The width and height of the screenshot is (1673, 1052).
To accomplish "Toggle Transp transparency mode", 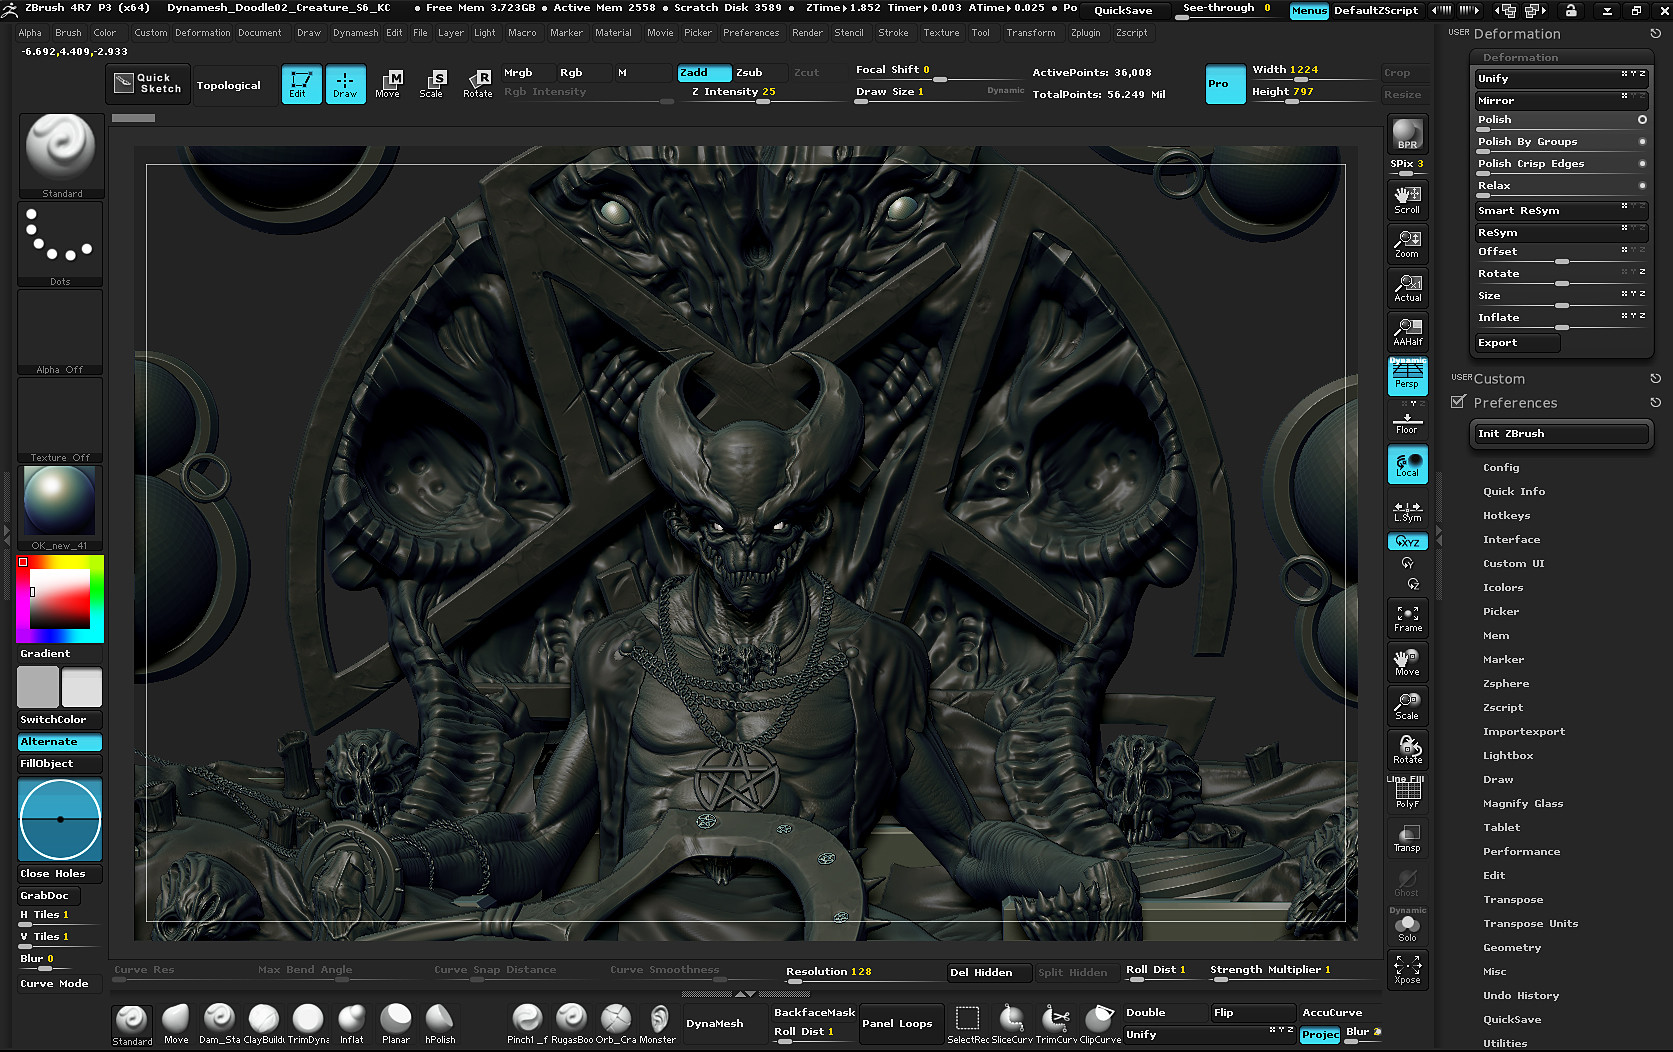I will coord(1407,838).
